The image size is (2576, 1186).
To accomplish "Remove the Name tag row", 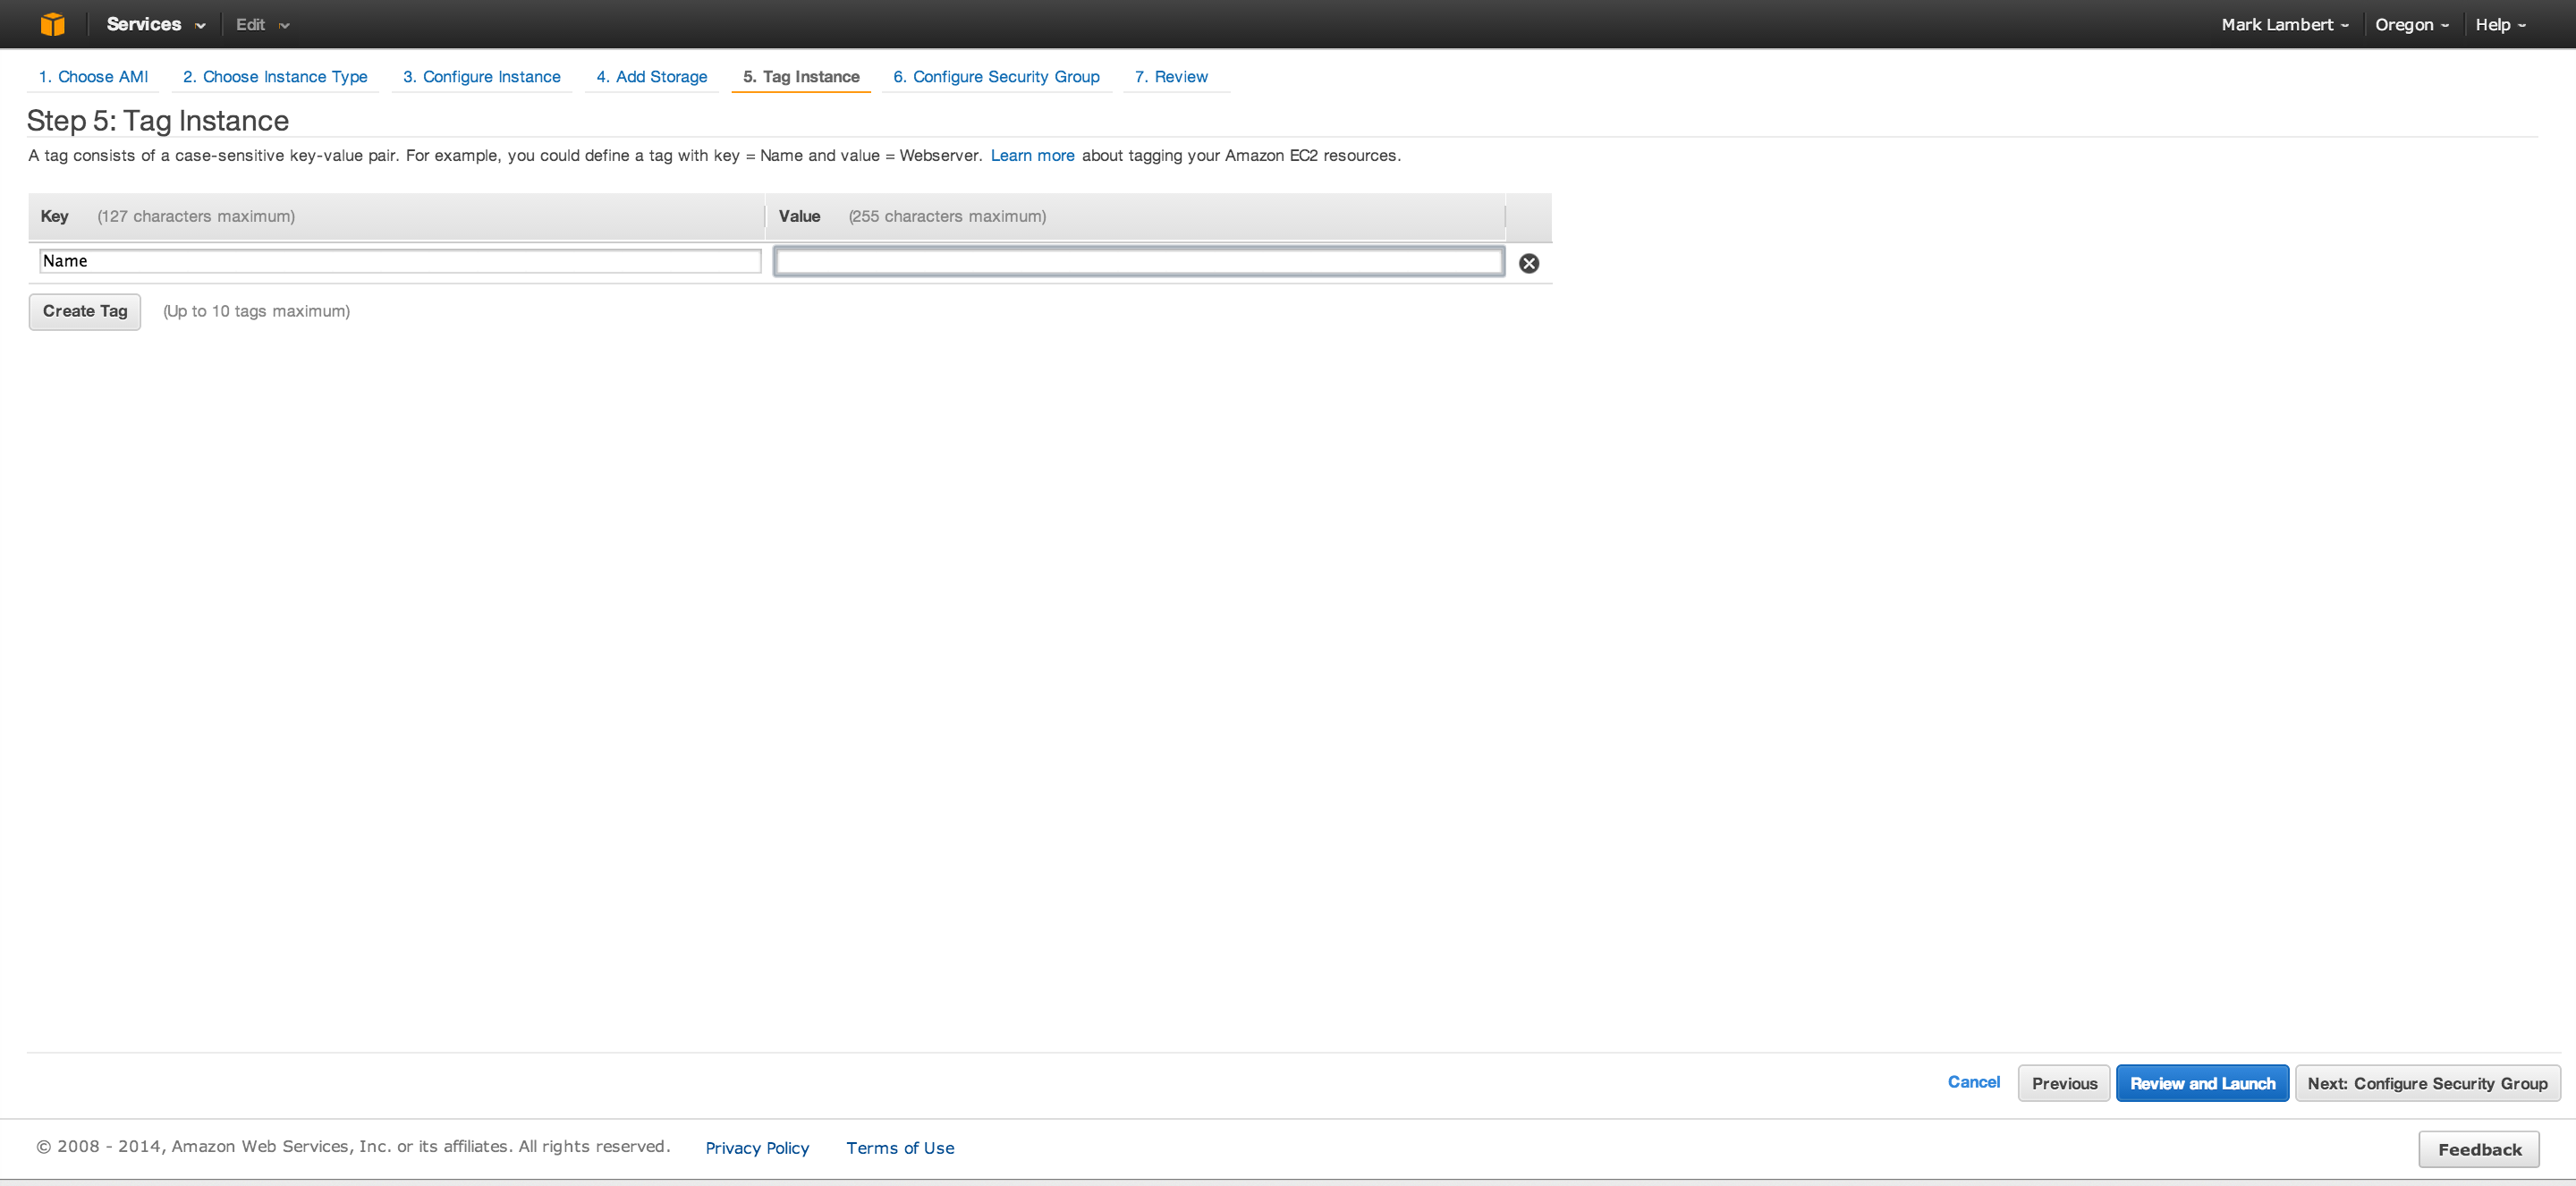I will 1528,263.
